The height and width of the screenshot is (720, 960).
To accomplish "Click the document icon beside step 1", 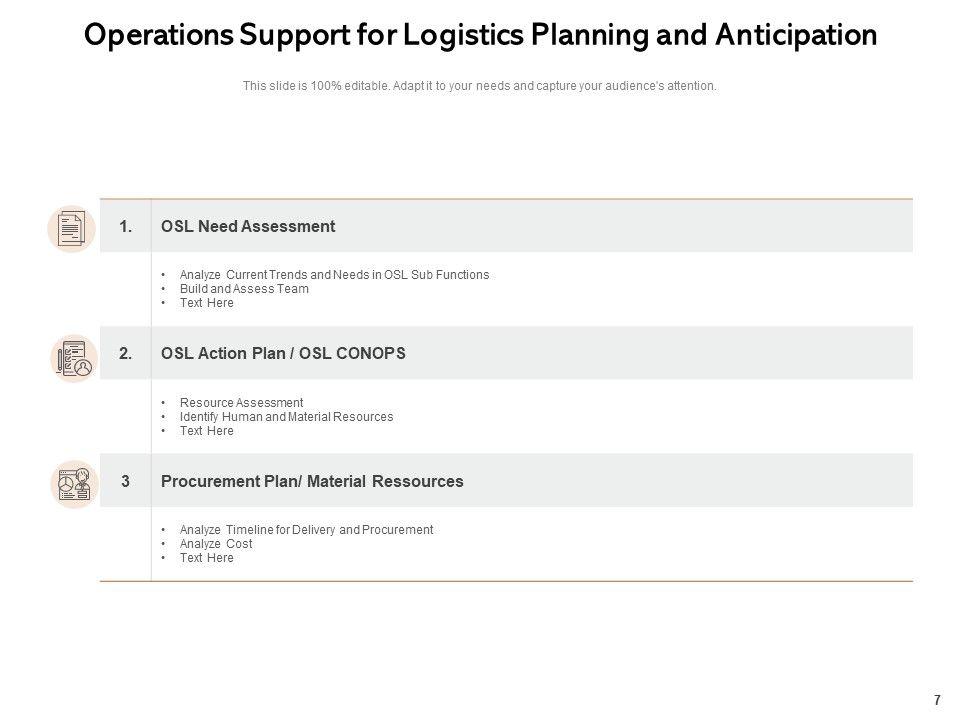I will click(72, 229).
